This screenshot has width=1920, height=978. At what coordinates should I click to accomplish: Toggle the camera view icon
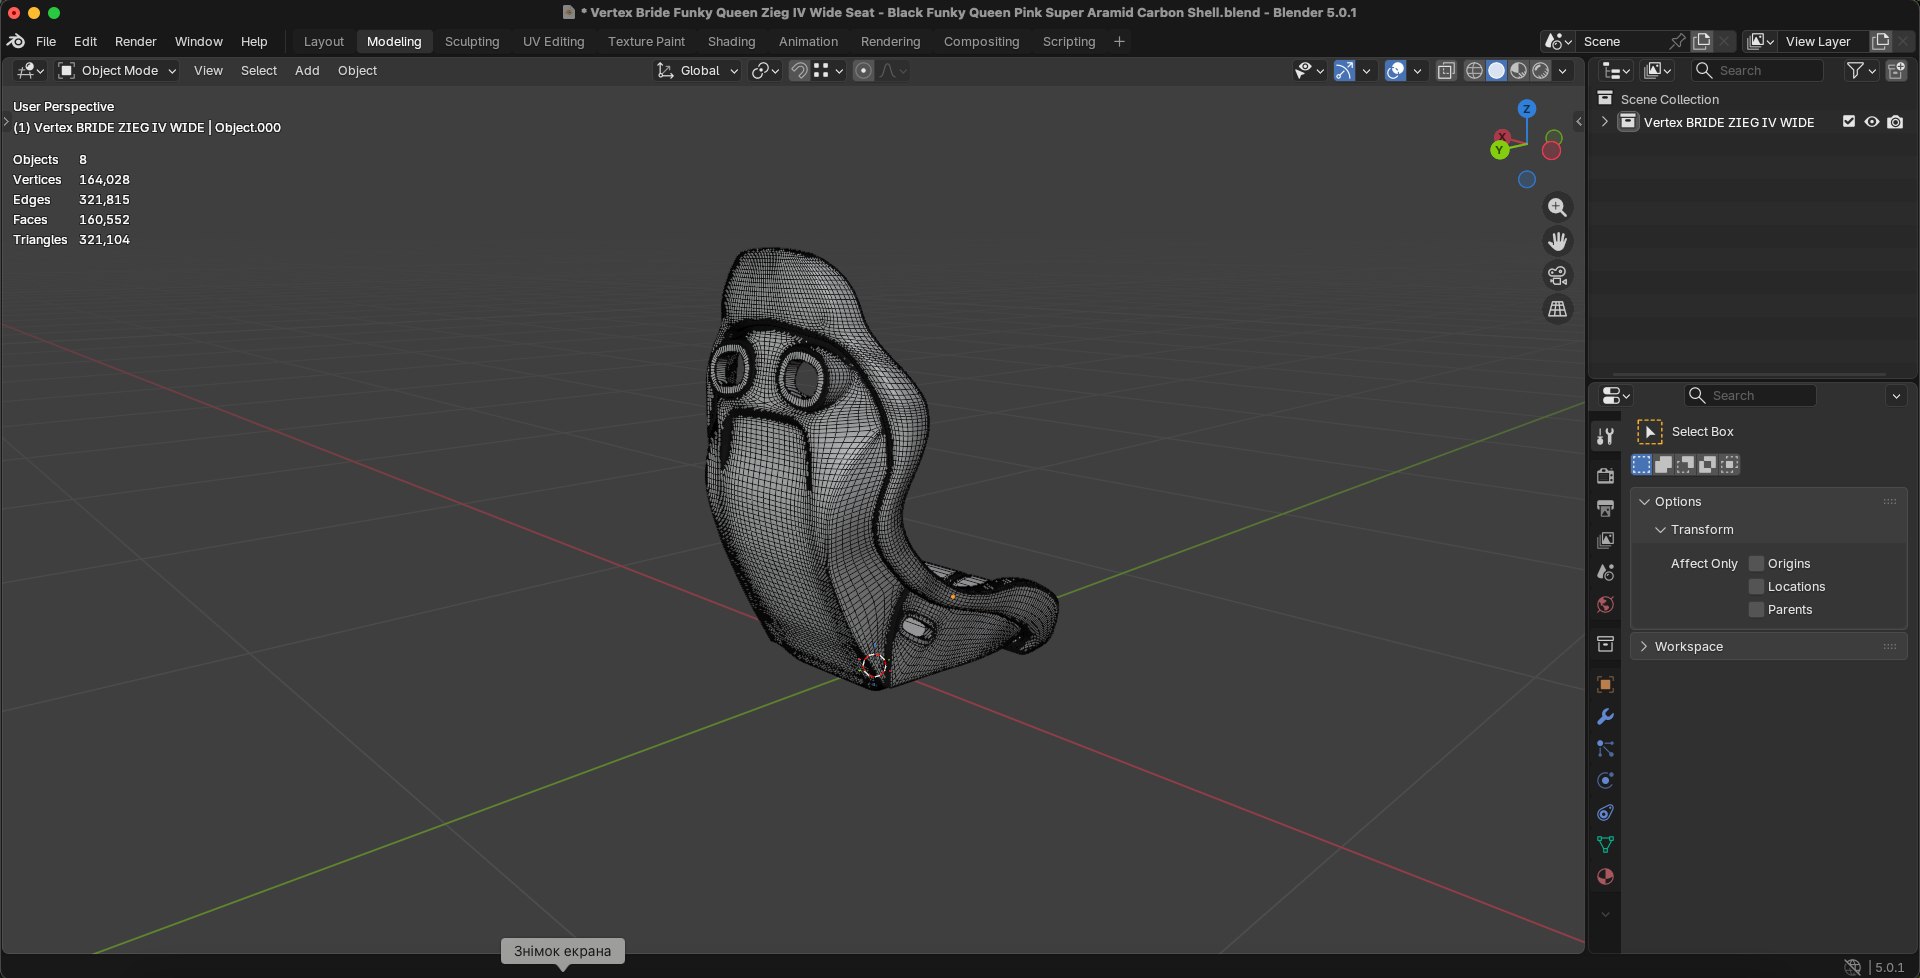(x=1557, y=275)
